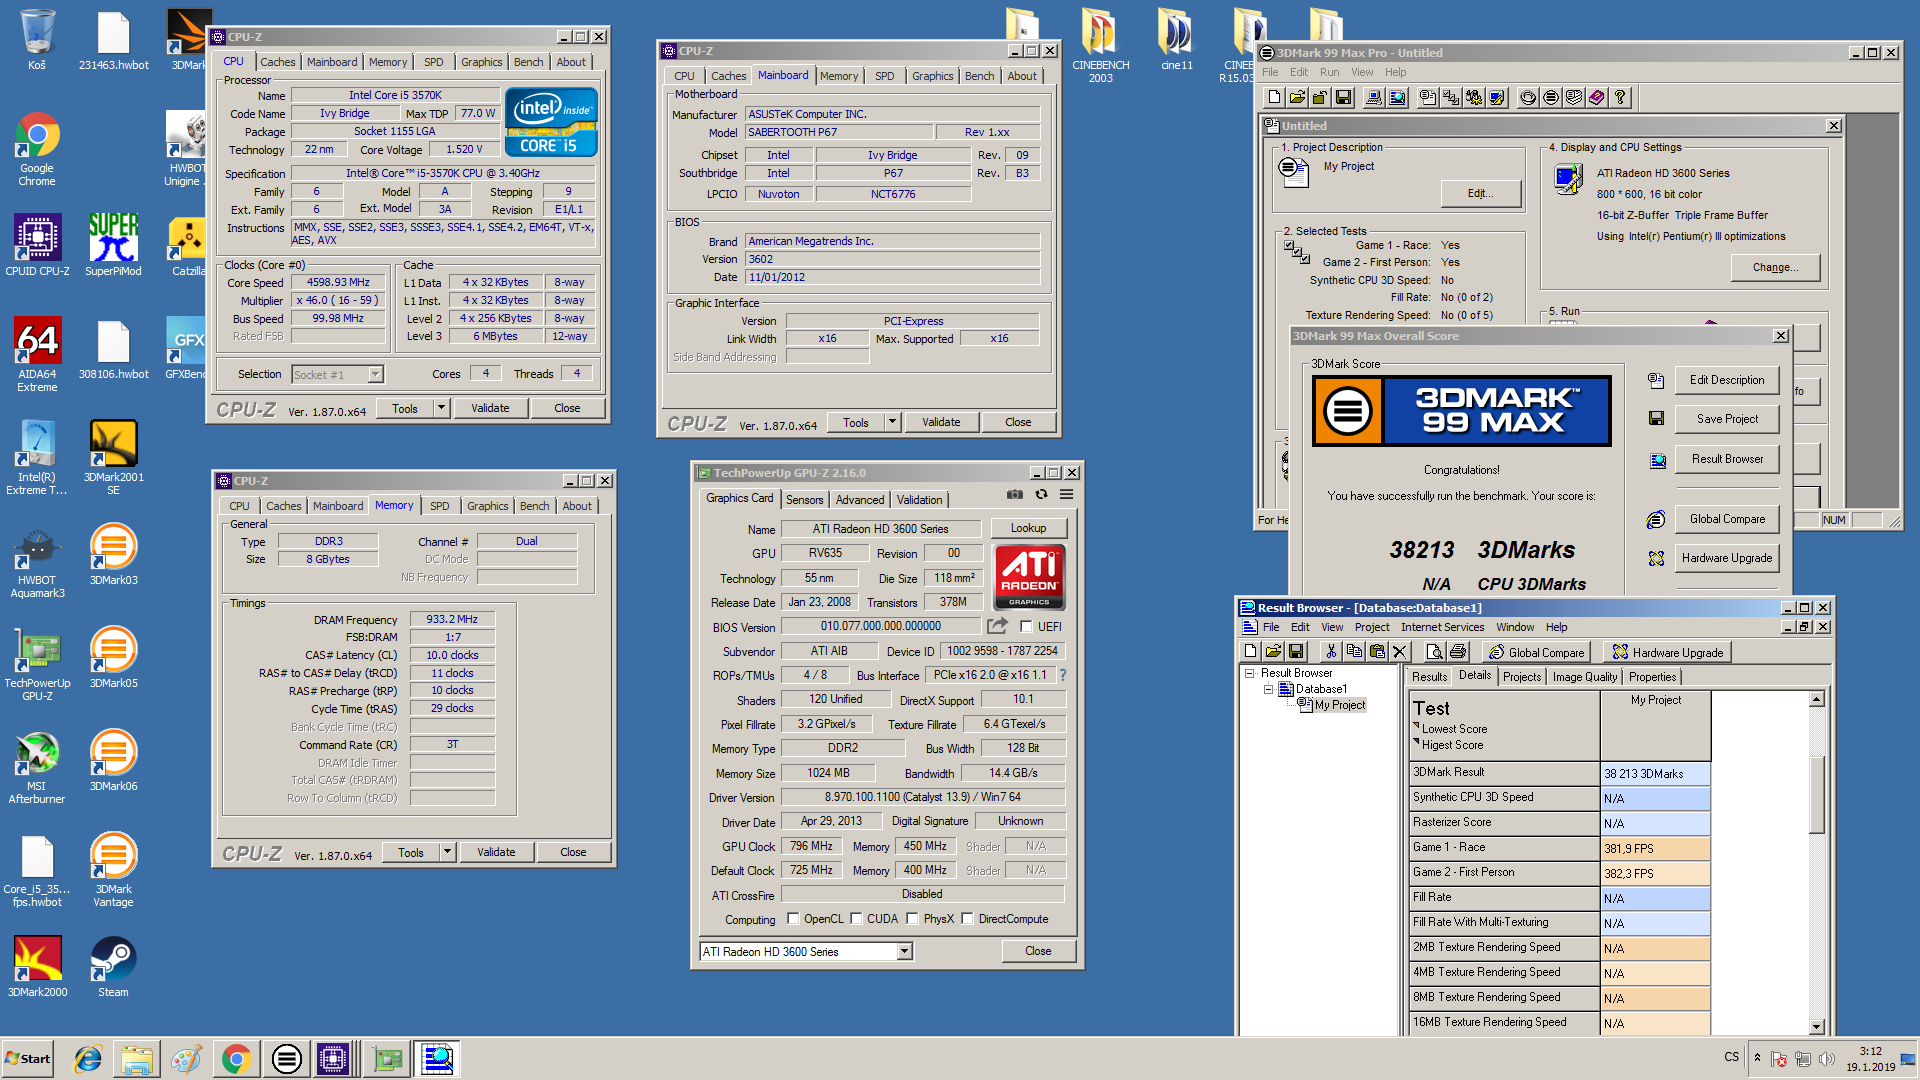Image resolution: width=1920 pixels, height=1080 pixels.
Task: Click the Change... display settings button
Action: tap(1775, 267)
